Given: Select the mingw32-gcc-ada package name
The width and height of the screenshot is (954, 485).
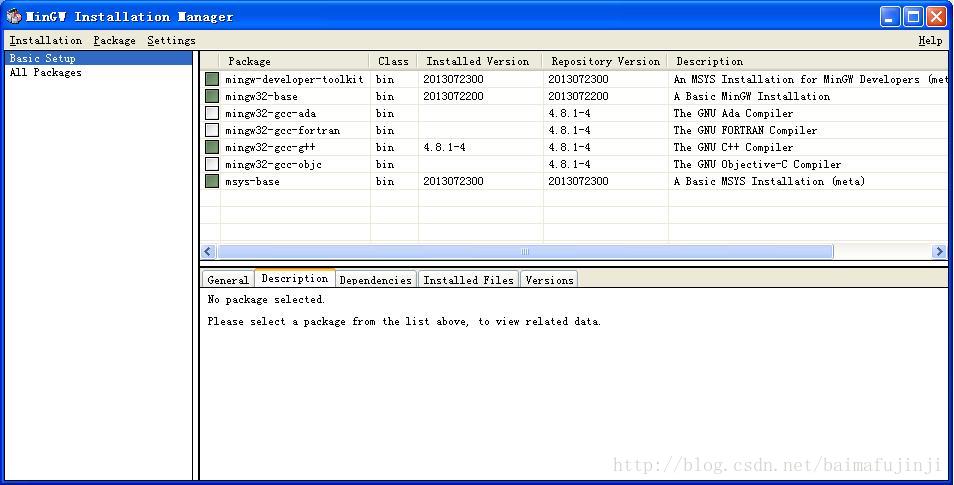Looking at the screenshot, I should click(x=270, y=113).
